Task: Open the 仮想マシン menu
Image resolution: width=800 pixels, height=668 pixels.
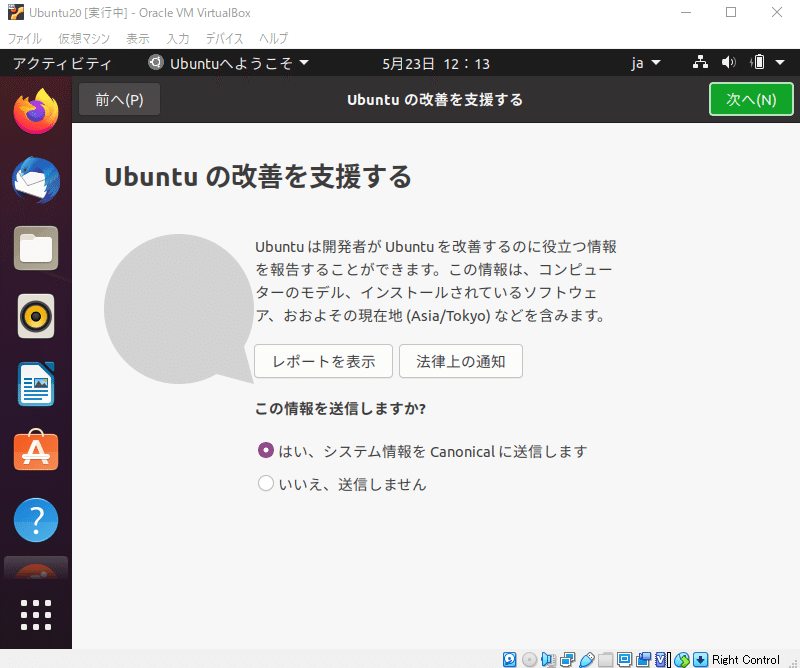Action: 84,38
